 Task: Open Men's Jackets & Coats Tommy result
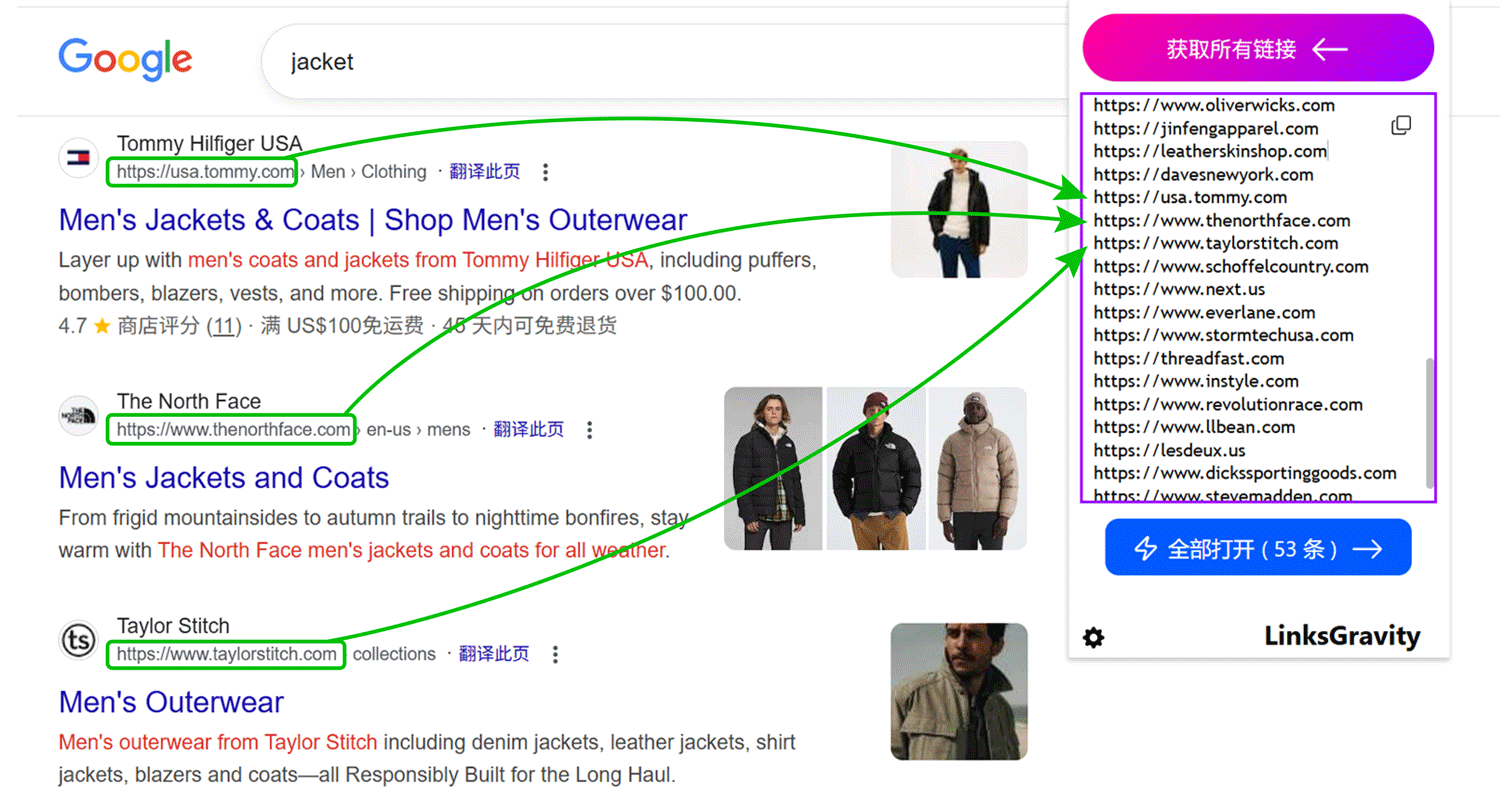pos(372,220)
